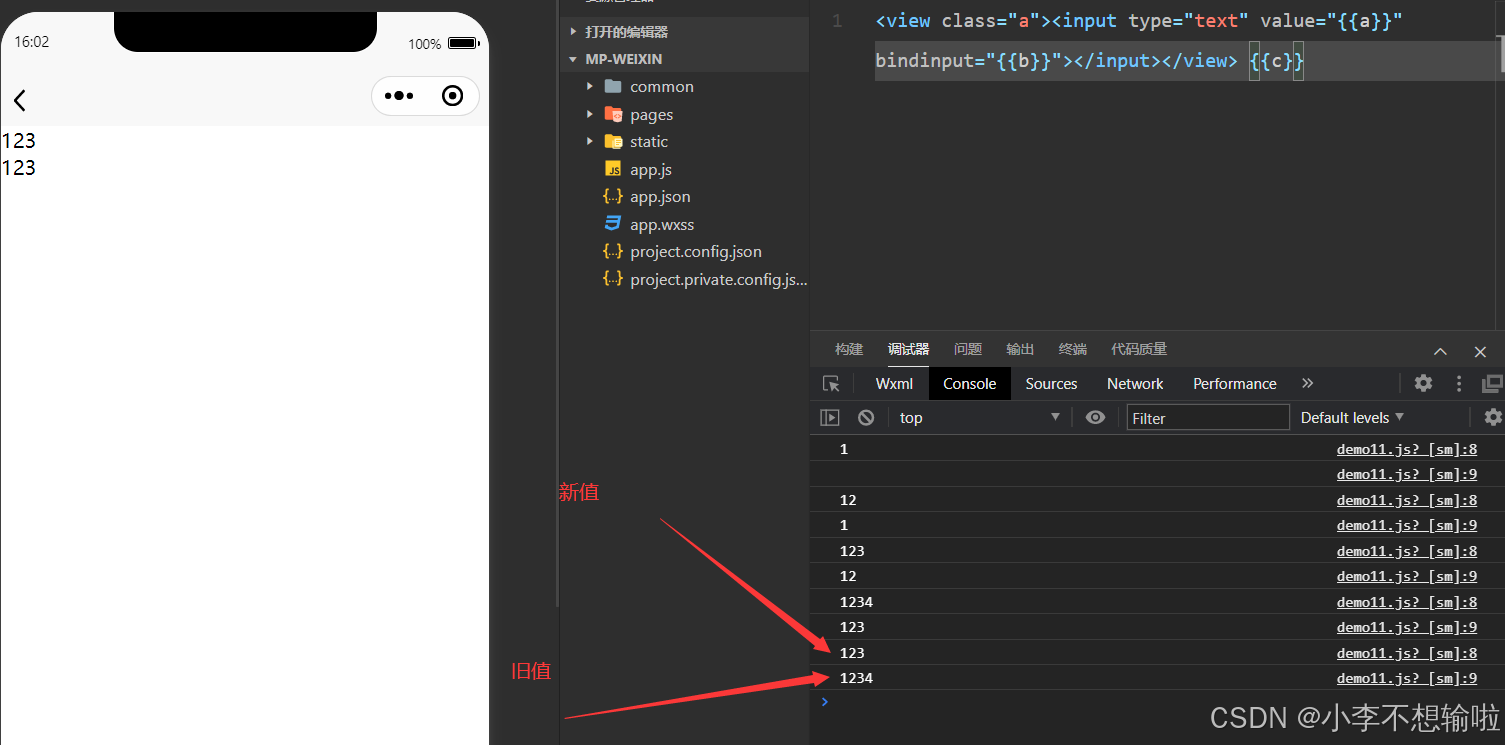Click the {{c}} expression in editor

click(x=1276, y=60)
